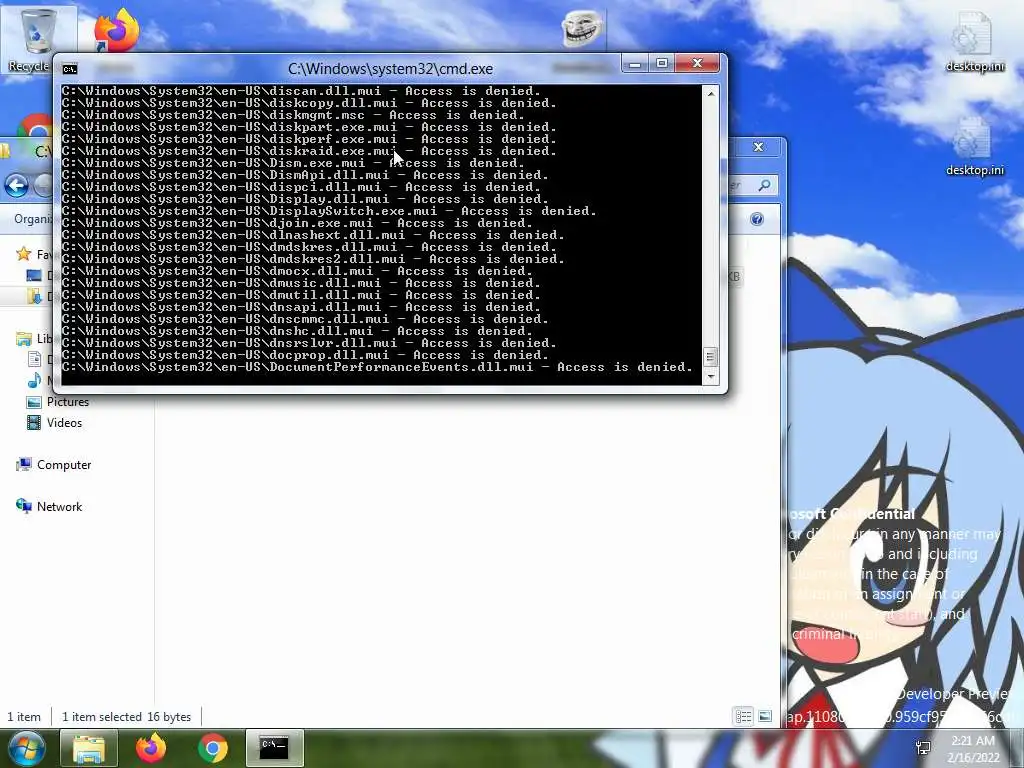The height and width of the screenshot is (768, 1024).
Task: Click the Explorer search input field
Action: pyautogui.click(x=741, y=185)
